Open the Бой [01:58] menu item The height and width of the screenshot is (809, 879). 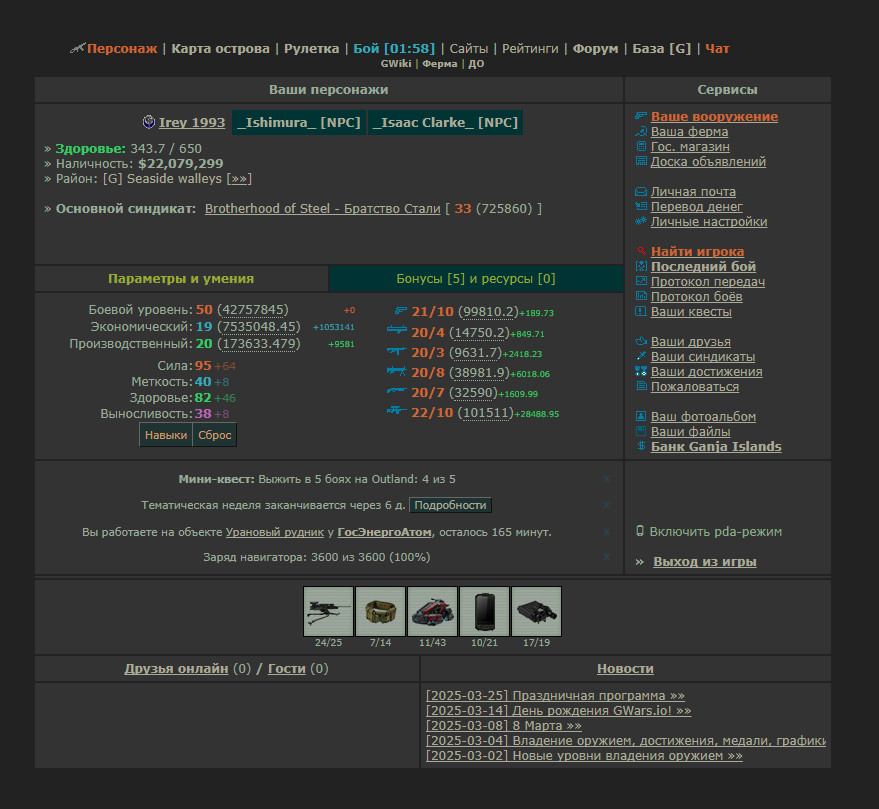[x=394, y=49]
